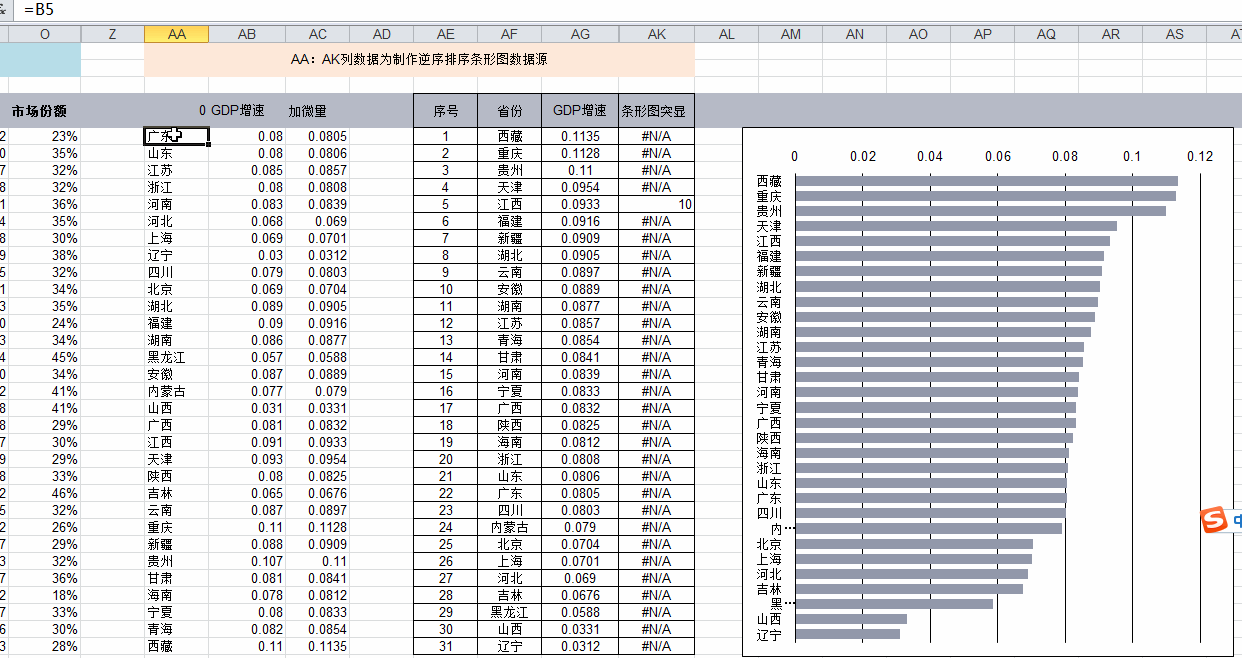The image size is (1242, 658).
Task: Select the 45% market share cell
Action: 44,357
